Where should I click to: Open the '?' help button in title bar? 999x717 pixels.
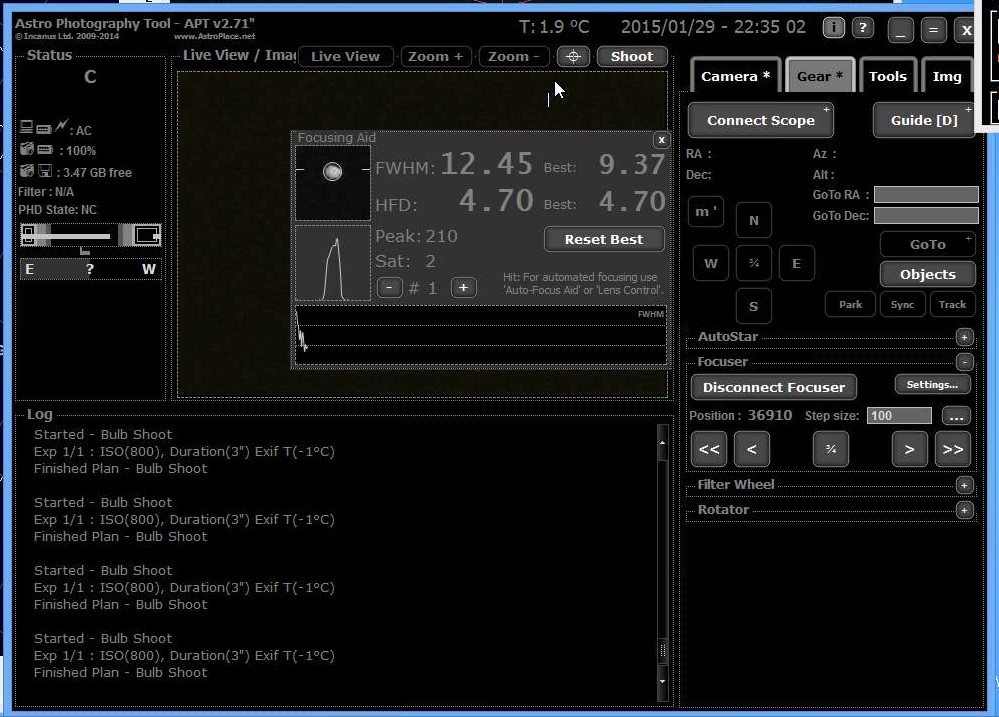coord(863,28)
